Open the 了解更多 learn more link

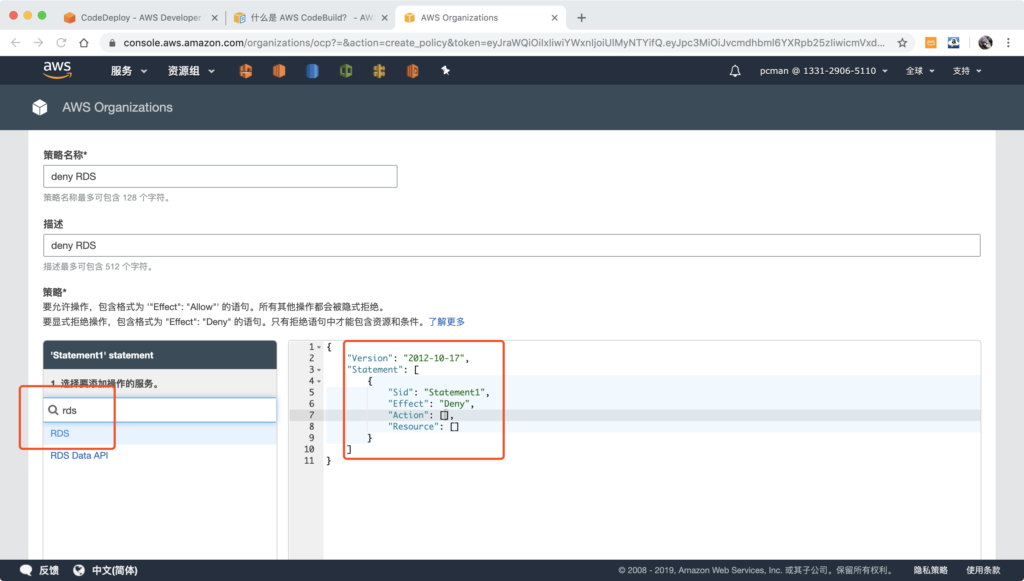point(447,322)
